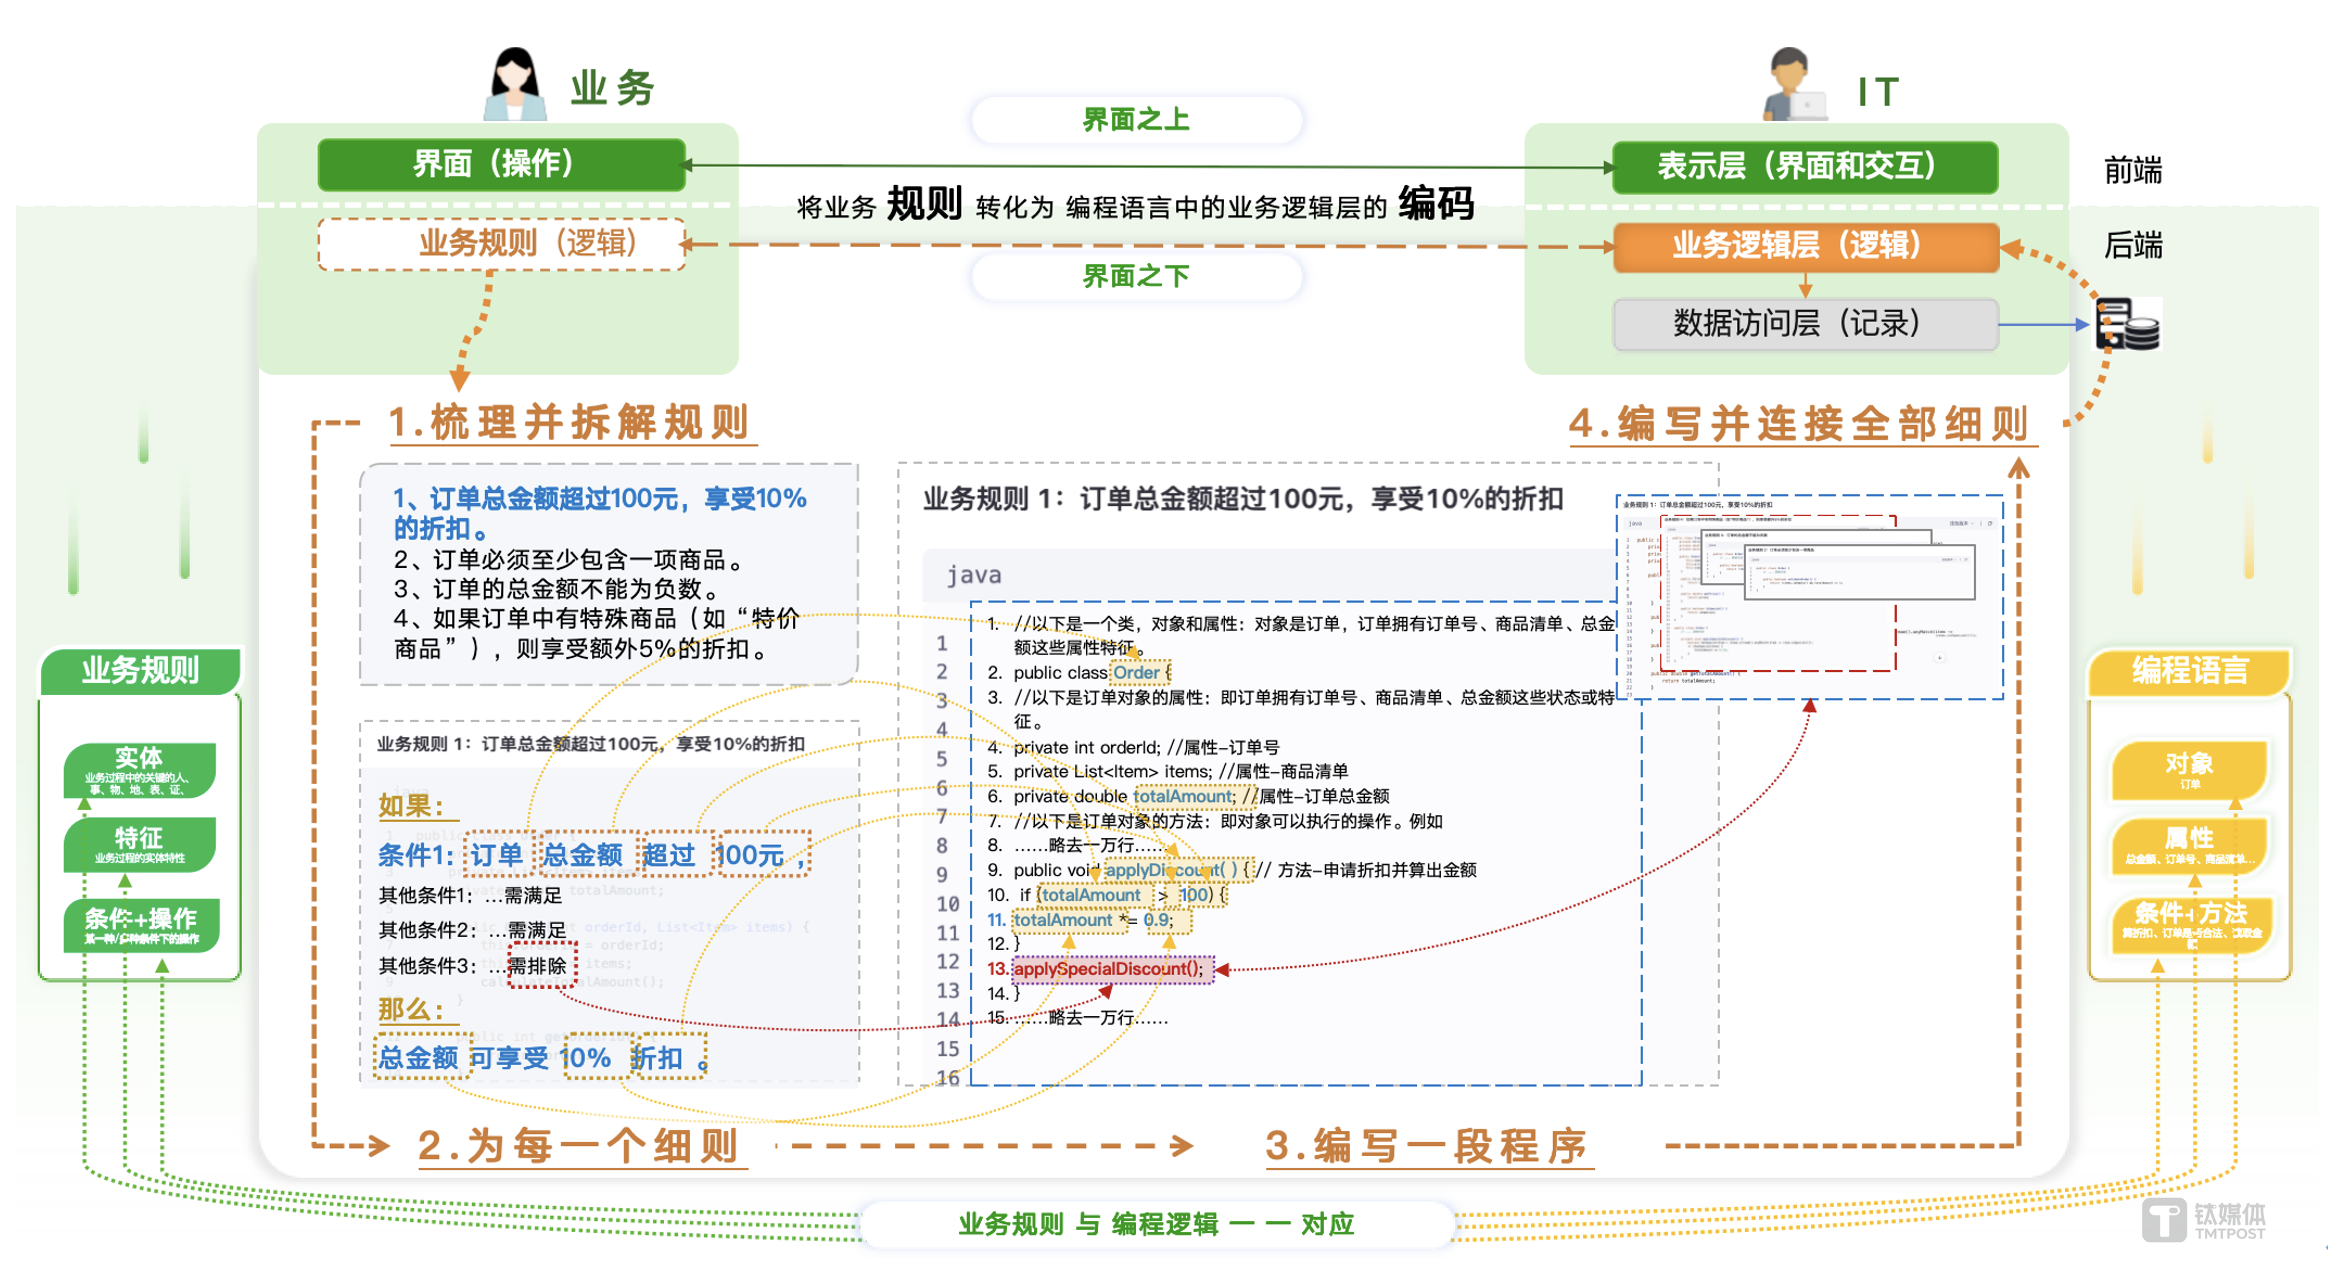Select the dashed 业务规则（逻辑）box
This screenshot has width=2328, height=1286.
pyautogui.click(x=501, y=244)
